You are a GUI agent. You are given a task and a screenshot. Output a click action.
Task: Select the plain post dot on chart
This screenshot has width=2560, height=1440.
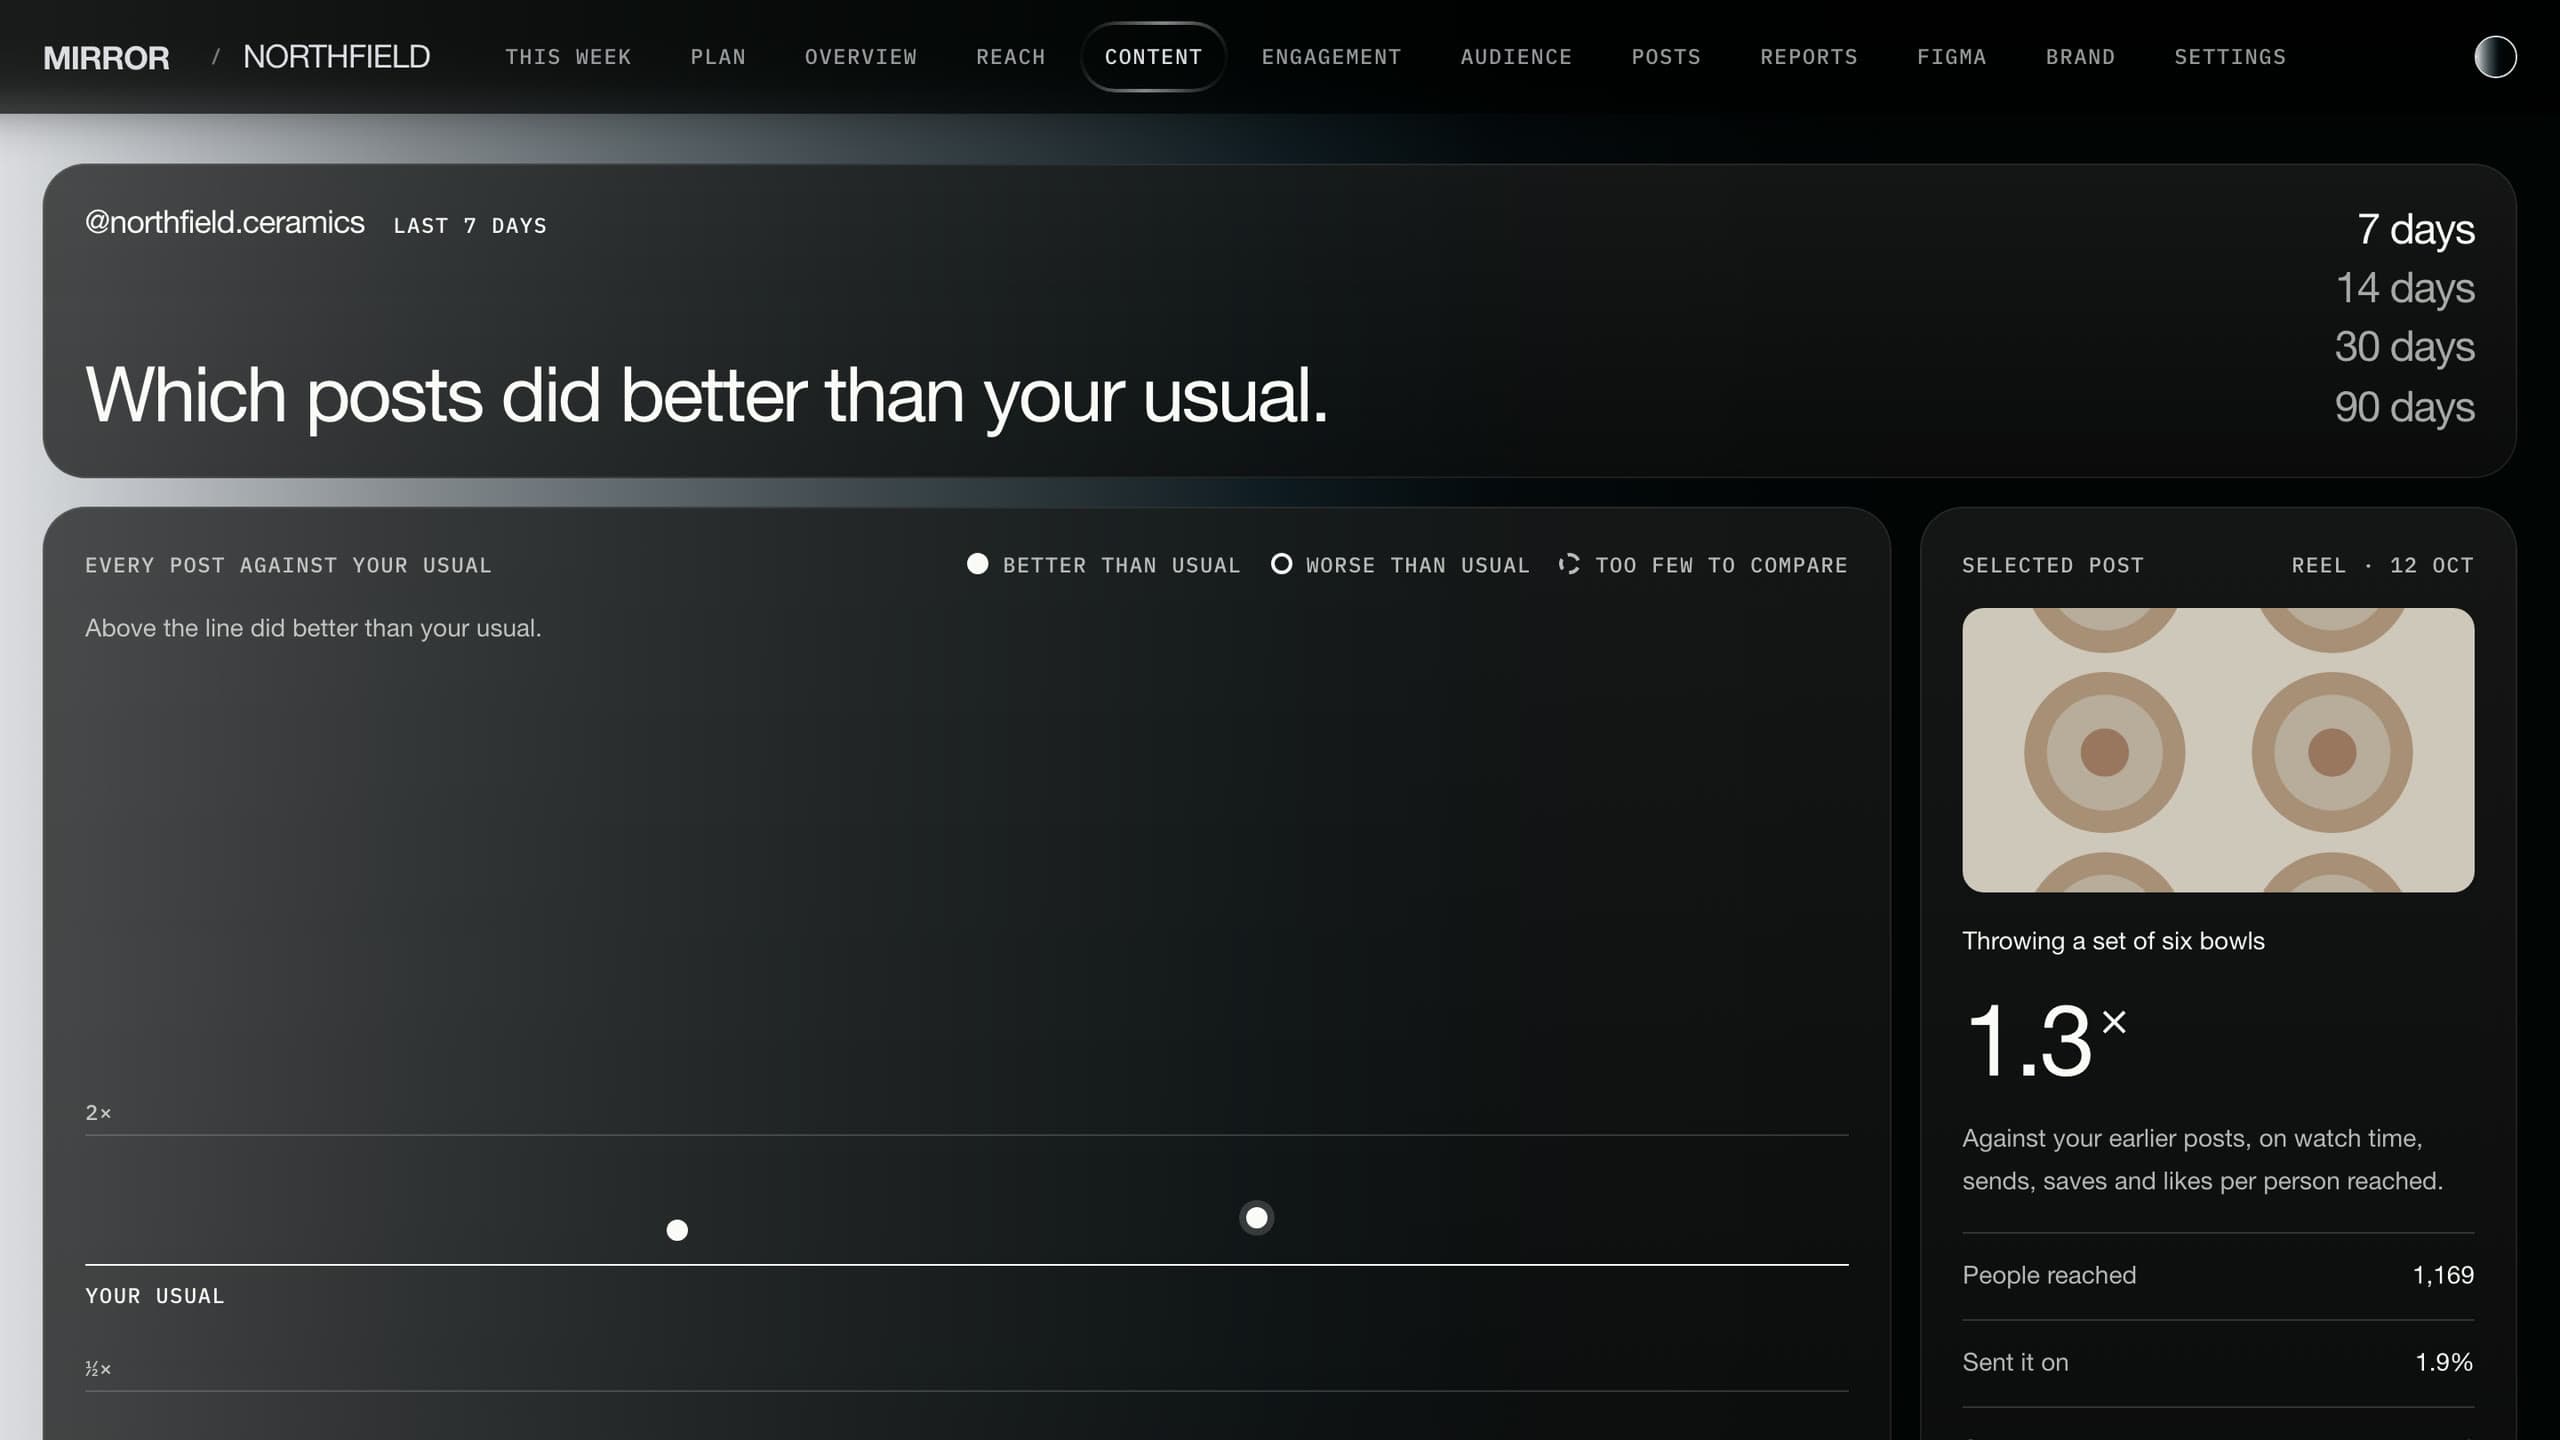[677, 1230]
